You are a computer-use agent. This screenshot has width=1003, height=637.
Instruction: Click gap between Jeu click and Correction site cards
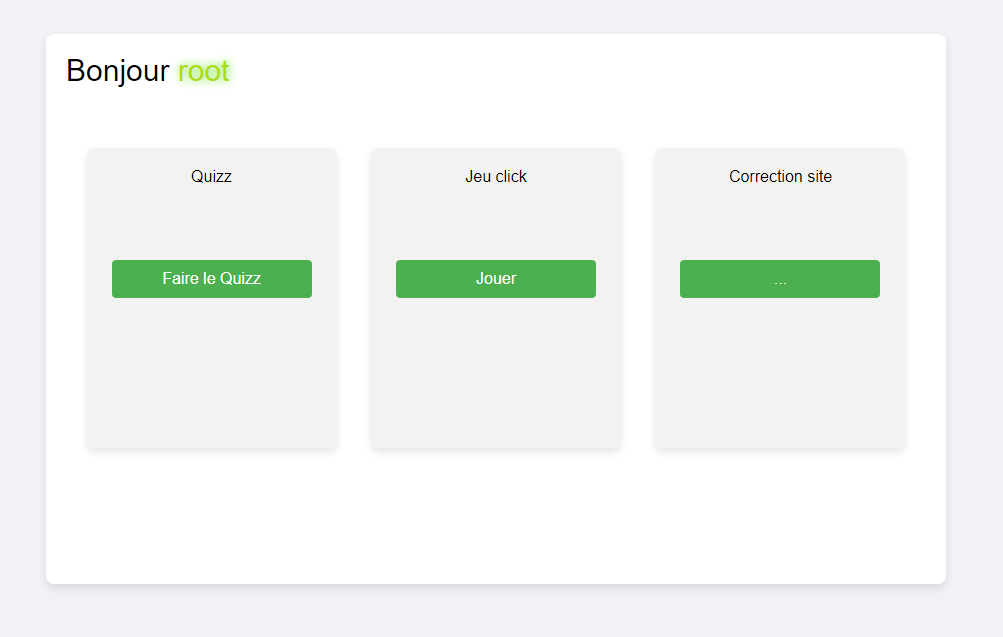click(x=638, y=298)
